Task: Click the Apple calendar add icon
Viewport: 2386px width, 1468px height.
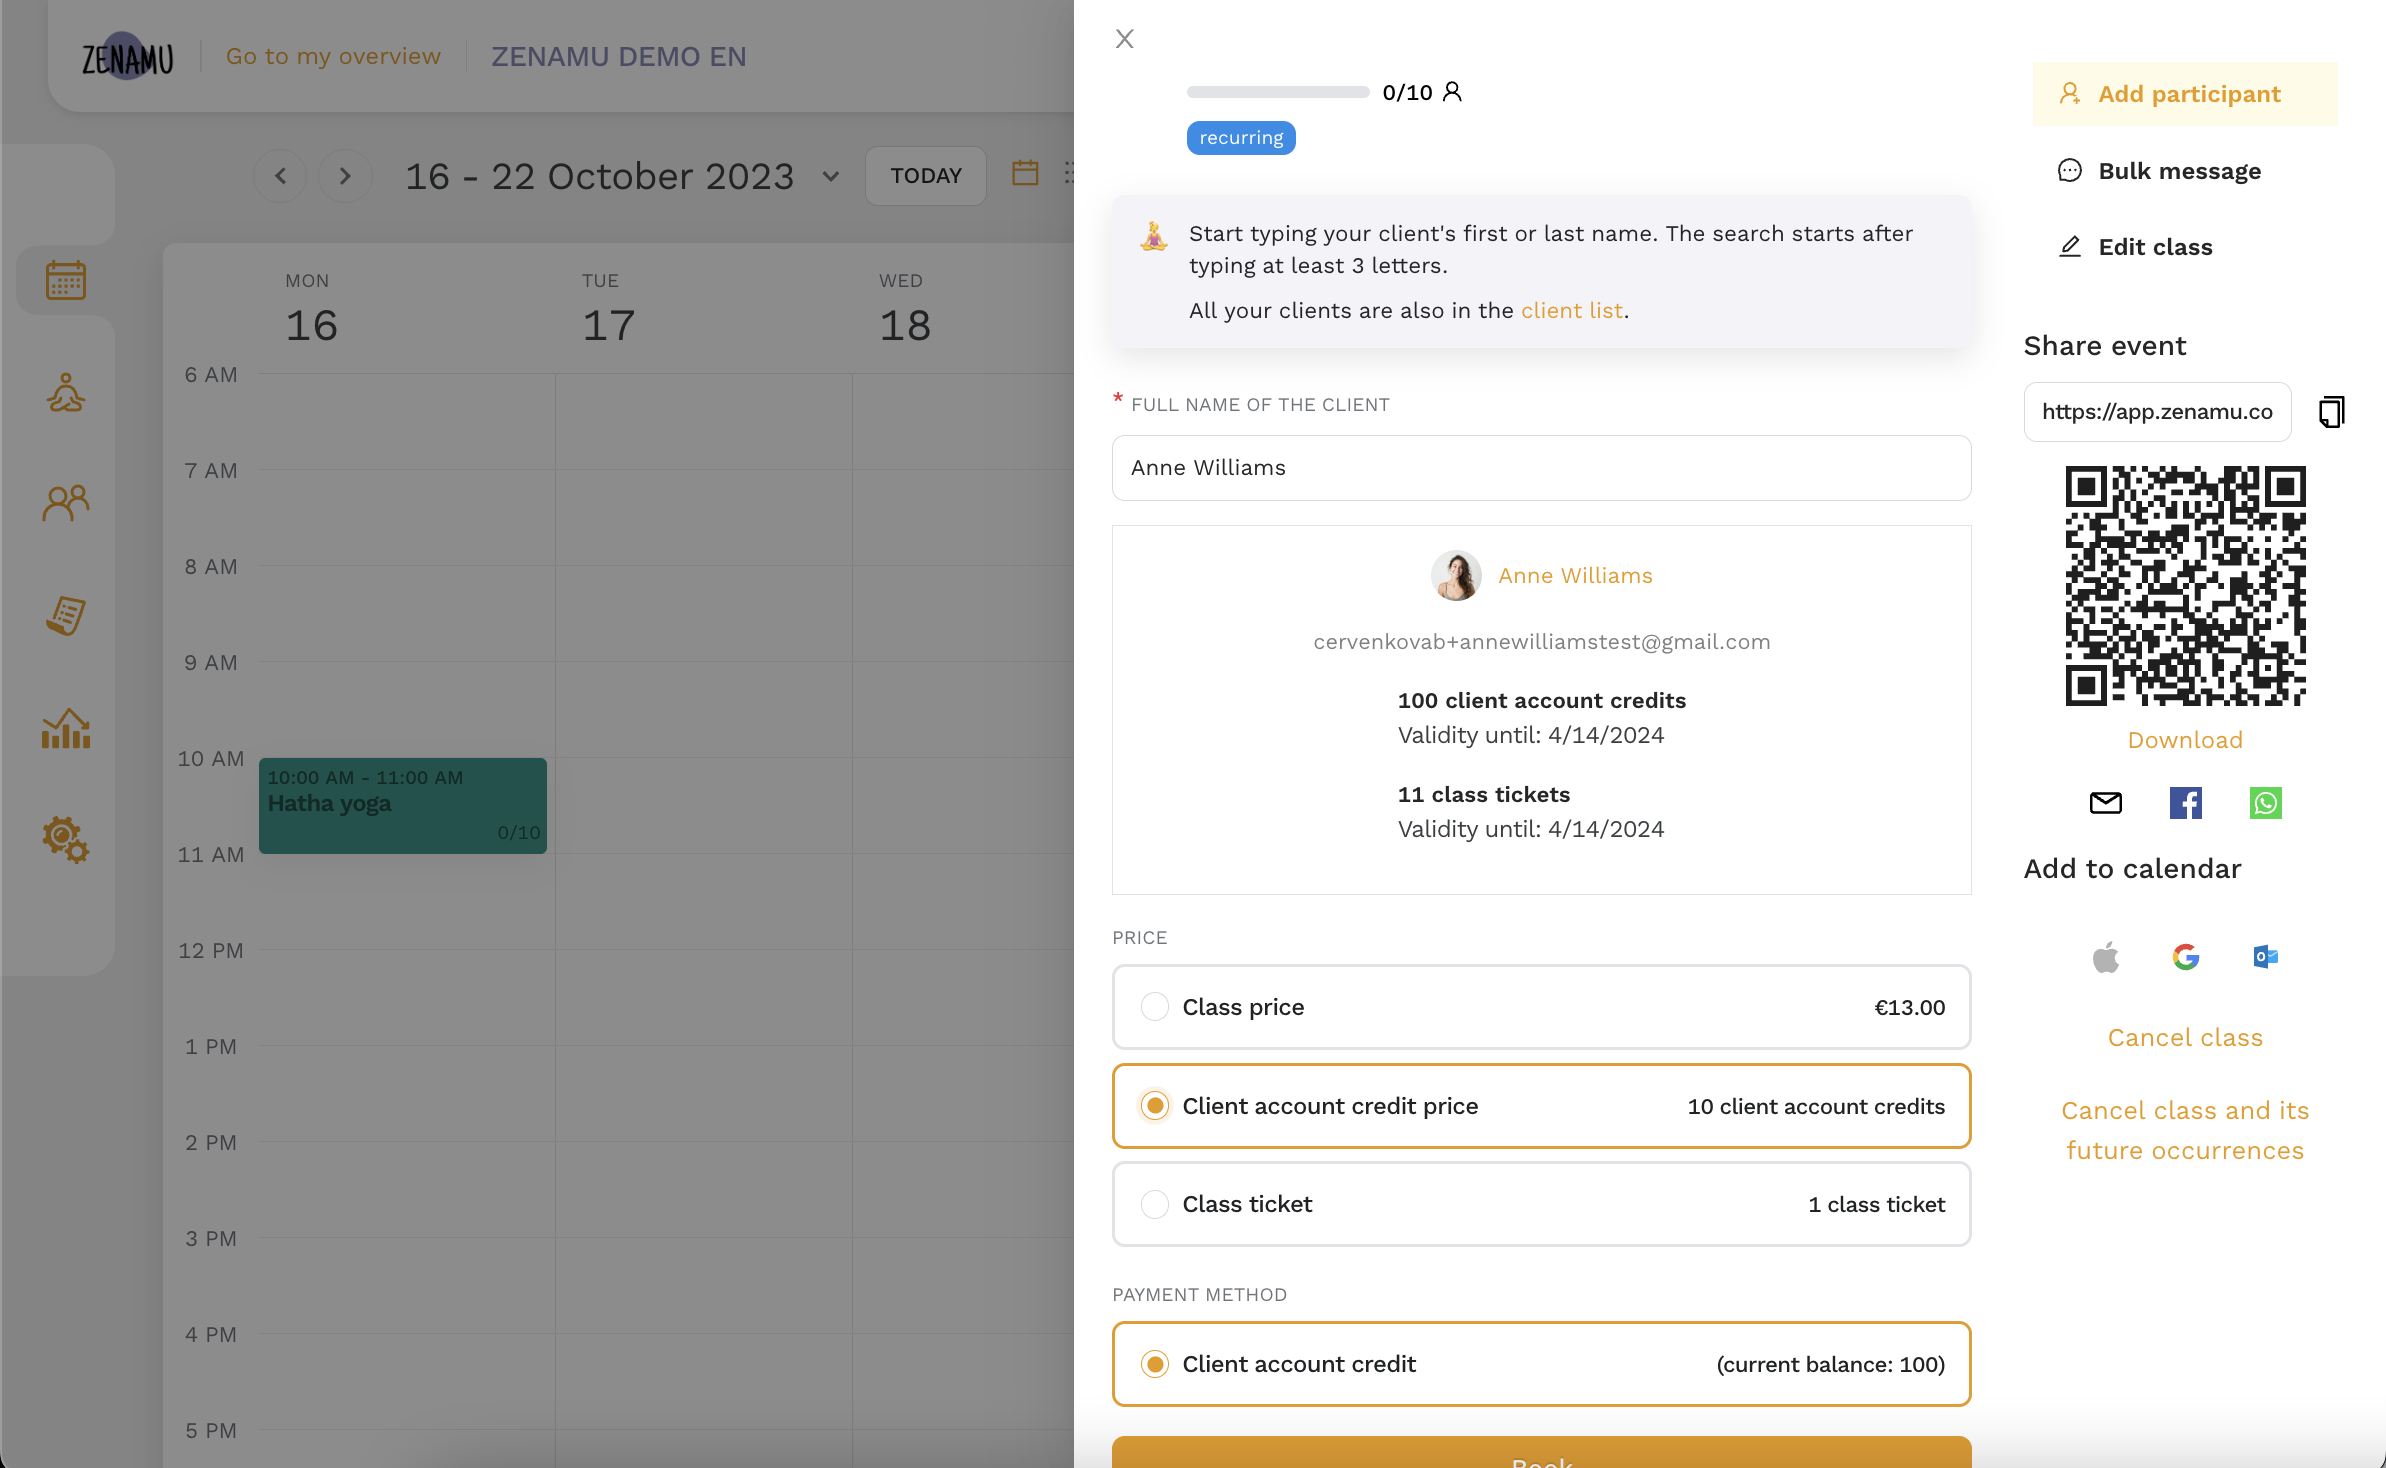Action: pos(2105,957)
